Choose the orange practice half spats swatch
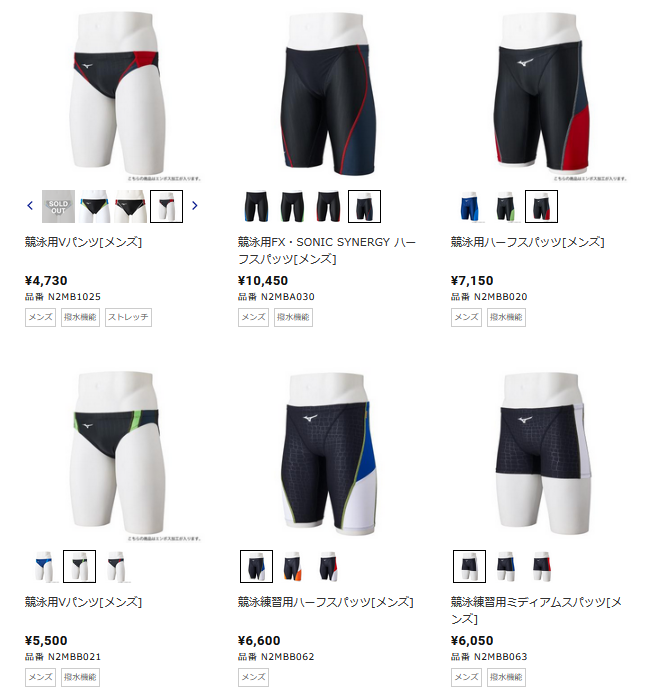The image size is (647, 691). point(292,566)
